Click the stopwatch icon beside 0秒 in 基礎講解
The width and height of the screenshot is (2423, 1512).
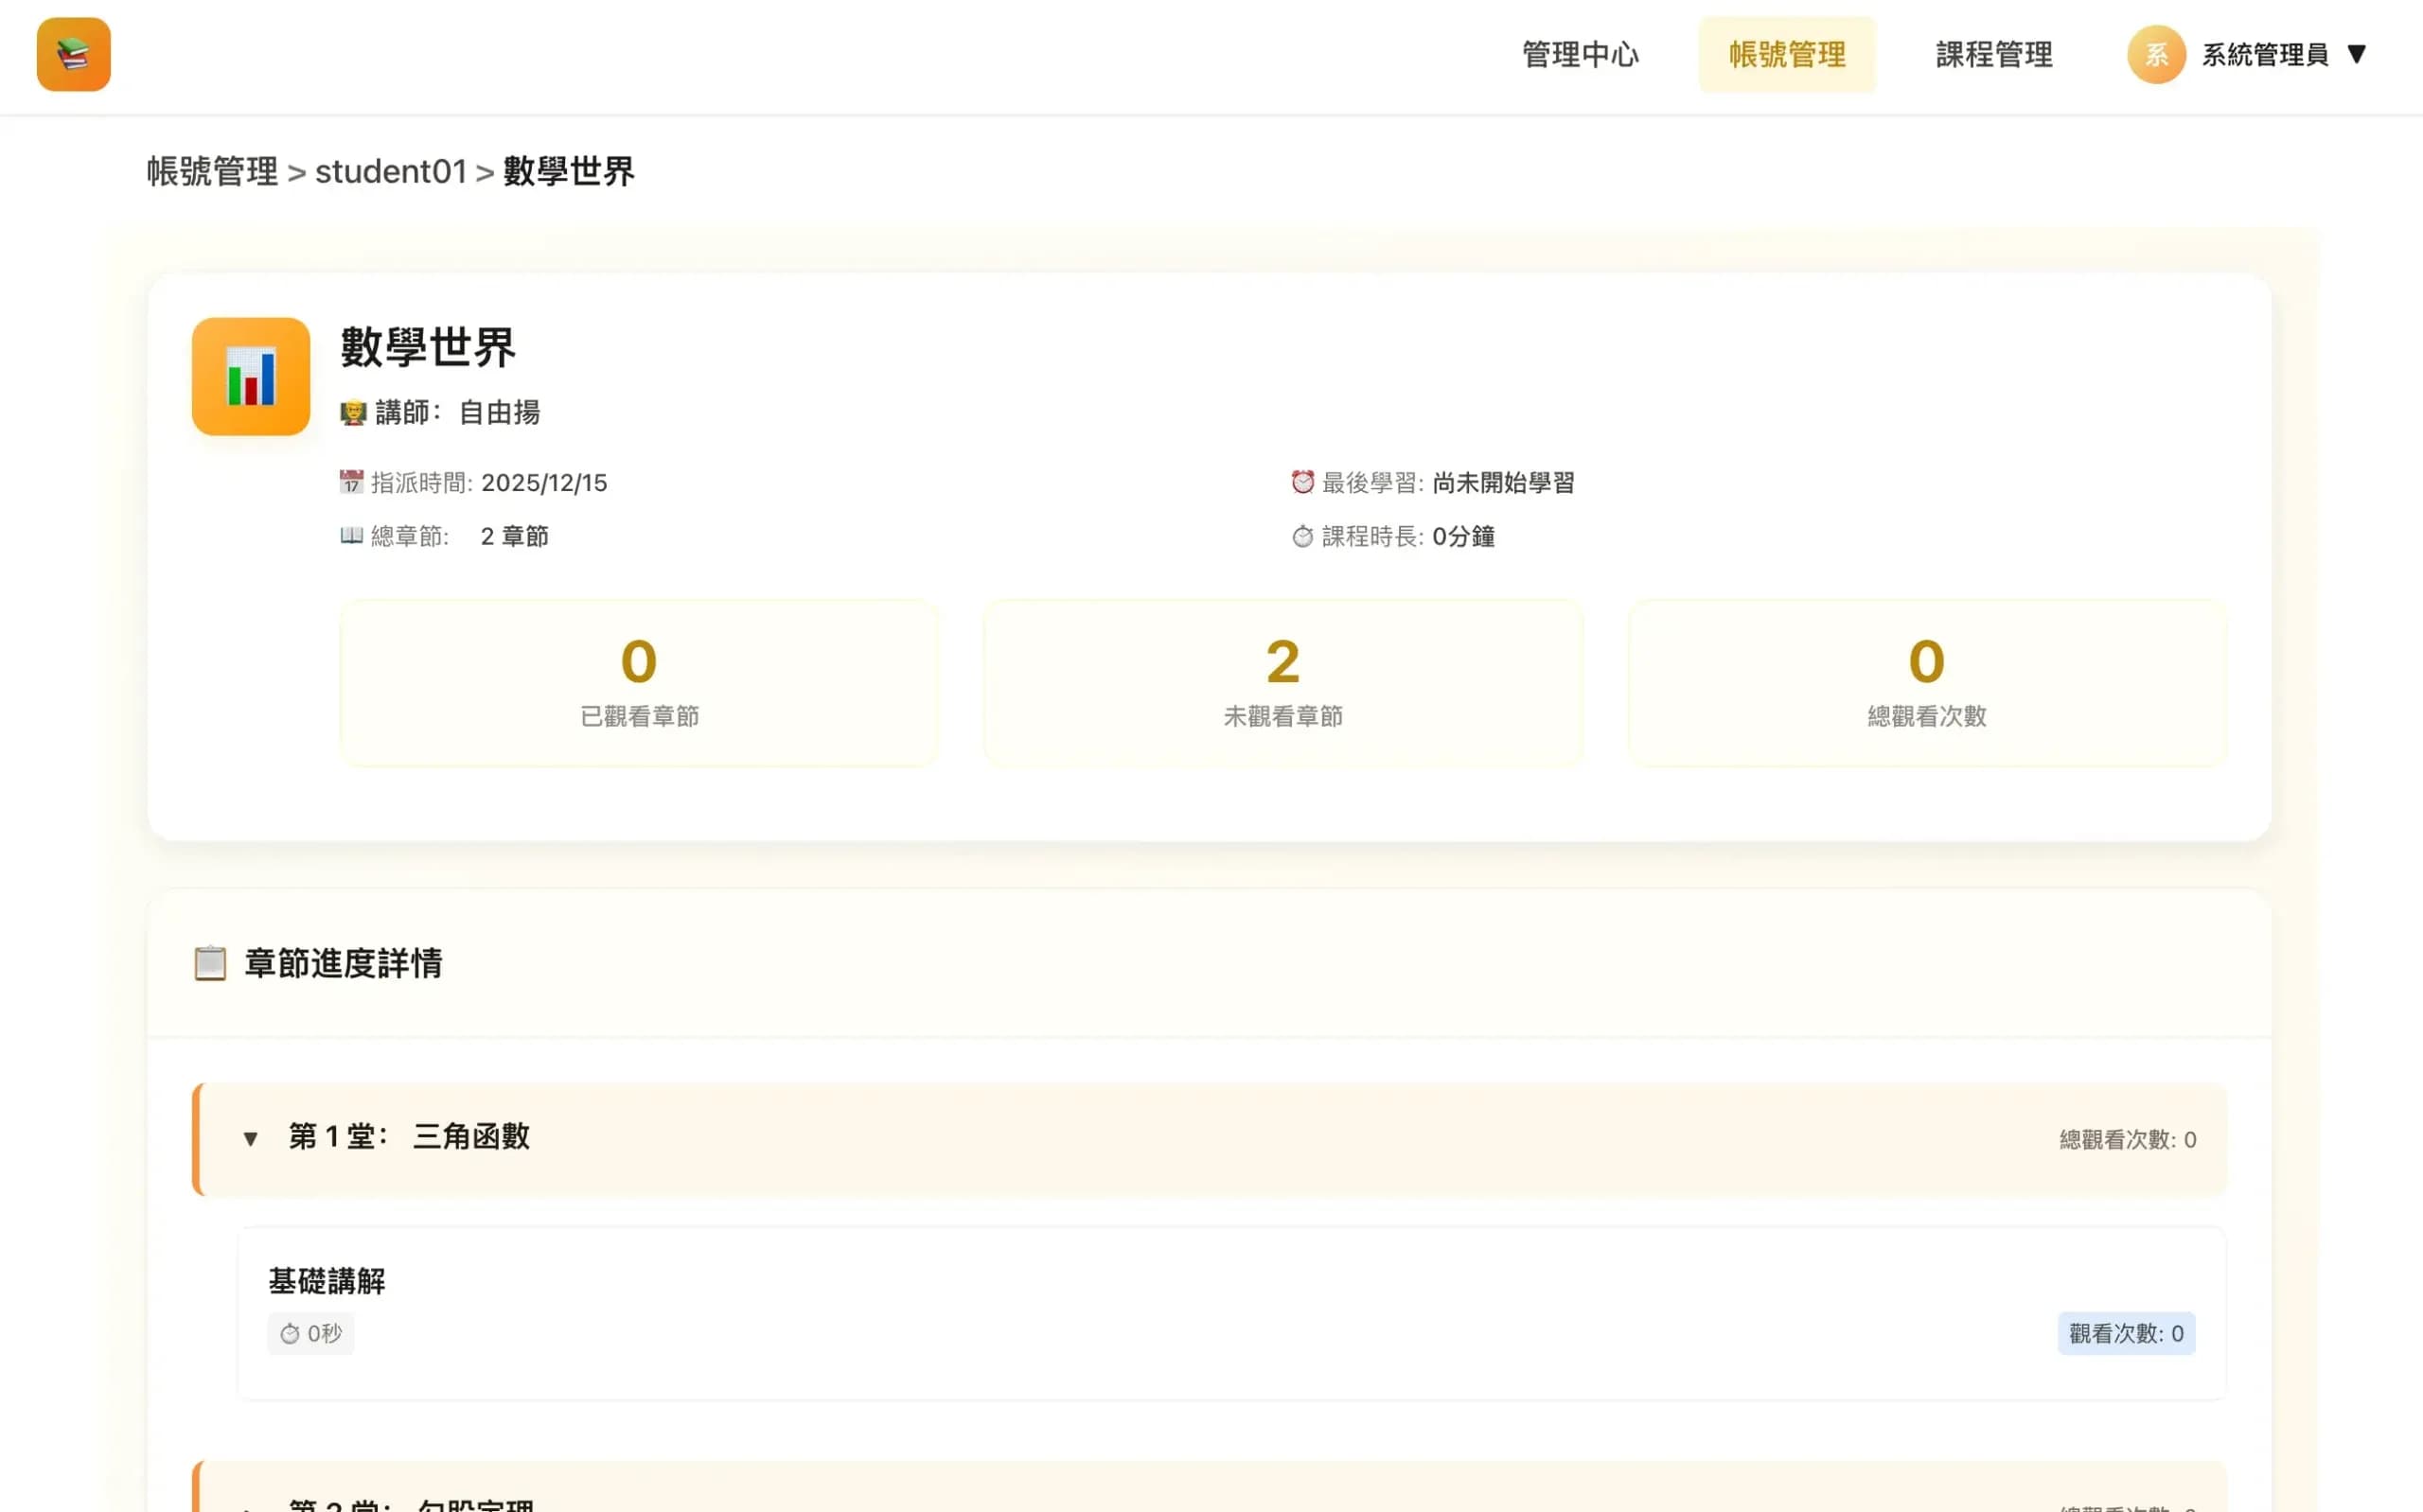(x=290, y=1333)
